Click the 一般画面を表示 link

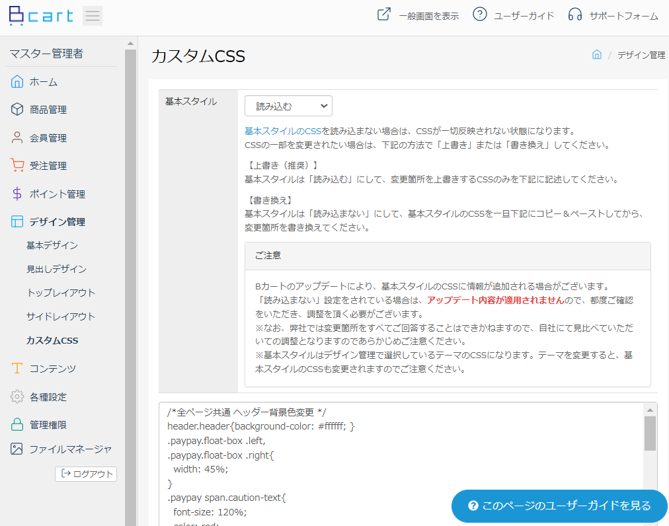point(428,16)
